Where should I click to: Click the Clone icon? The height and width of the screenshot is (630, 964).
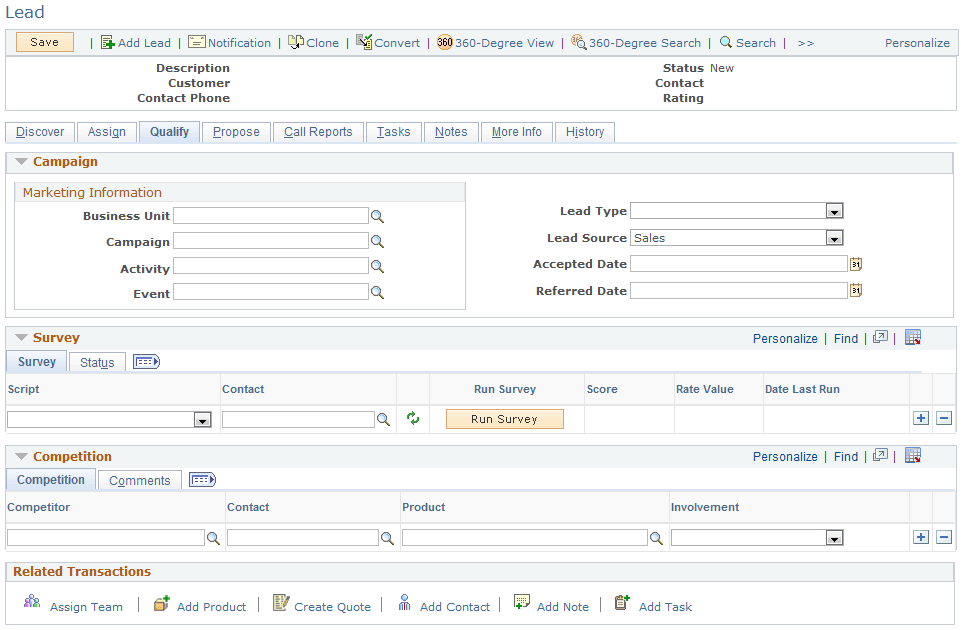click(296, 42)
